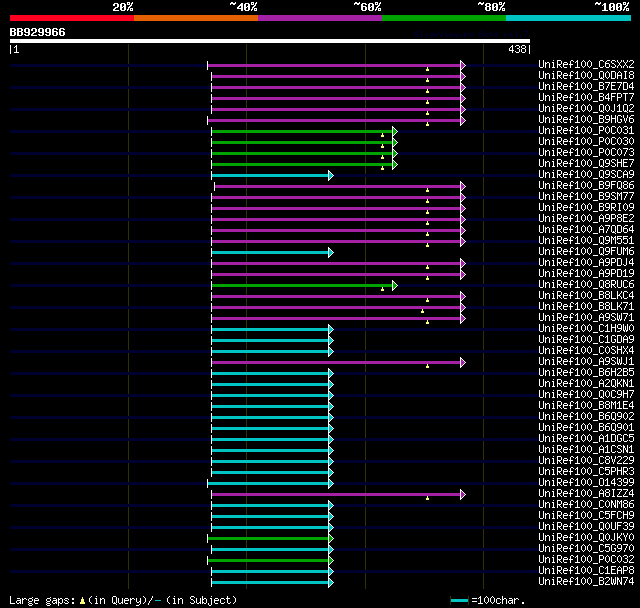Select the UniRef100_P0C073 label

pyautogui.click(x=586, y=153)
